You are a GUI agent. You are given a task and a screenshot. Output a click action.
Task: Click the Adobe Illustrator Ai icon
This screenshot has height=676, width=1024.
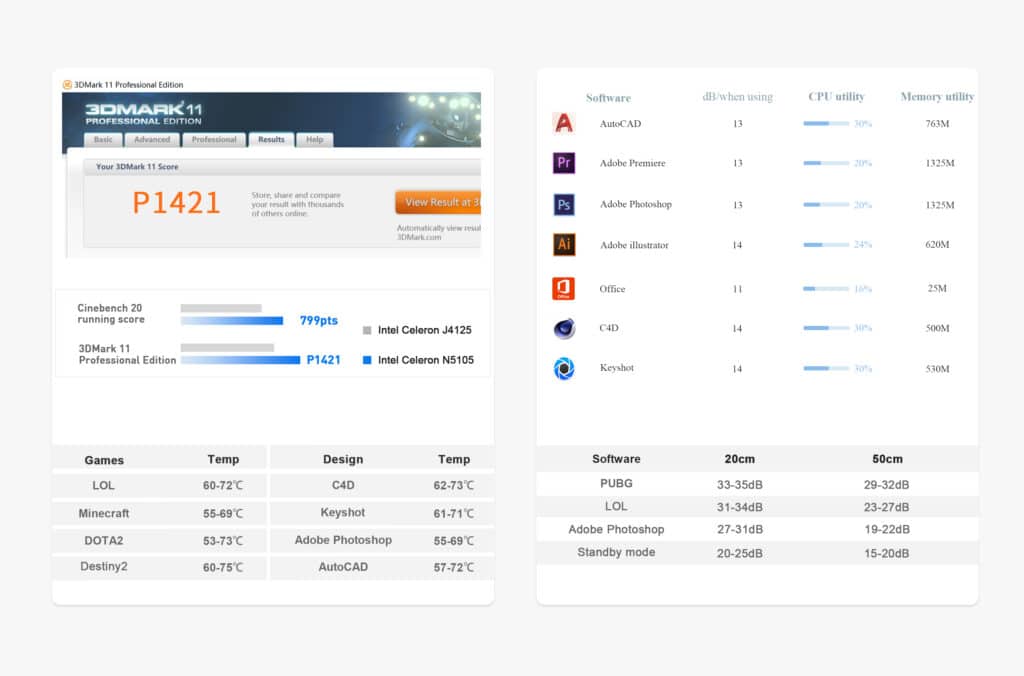(x=564, y=244)
